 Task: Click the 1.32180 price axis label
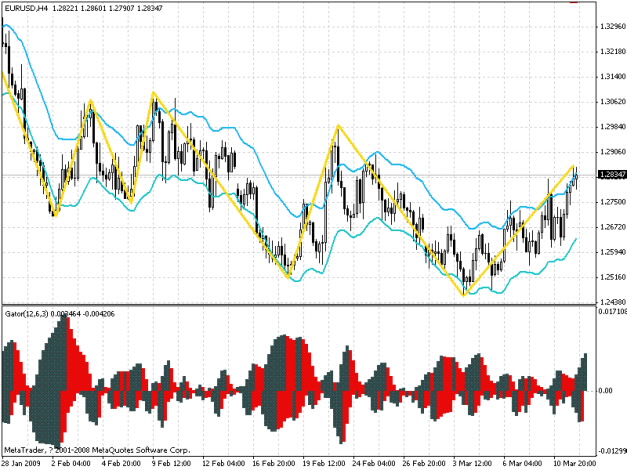coord(613,52)
